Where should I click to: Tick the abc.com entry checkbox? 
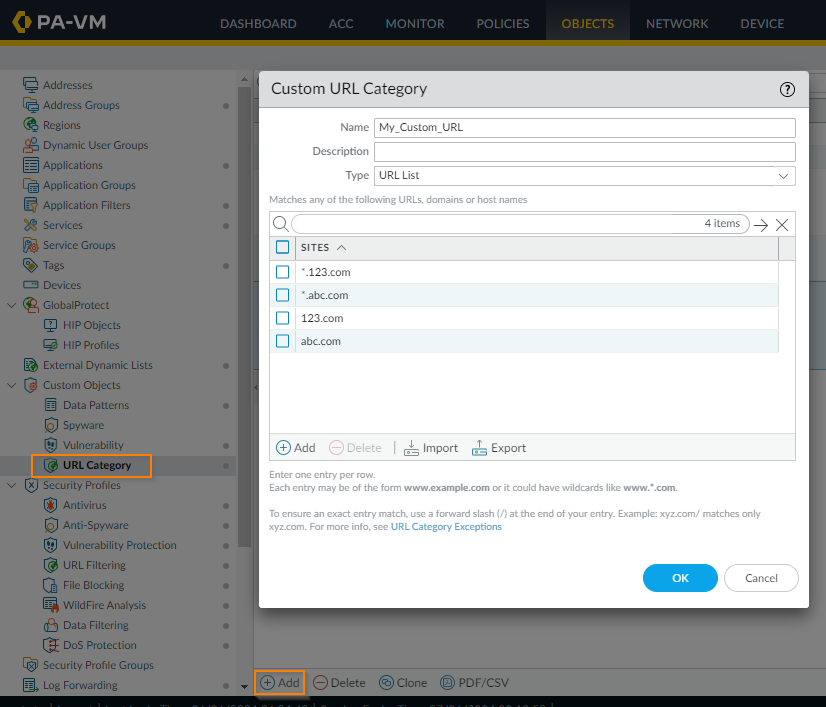[x=283, y=341]
